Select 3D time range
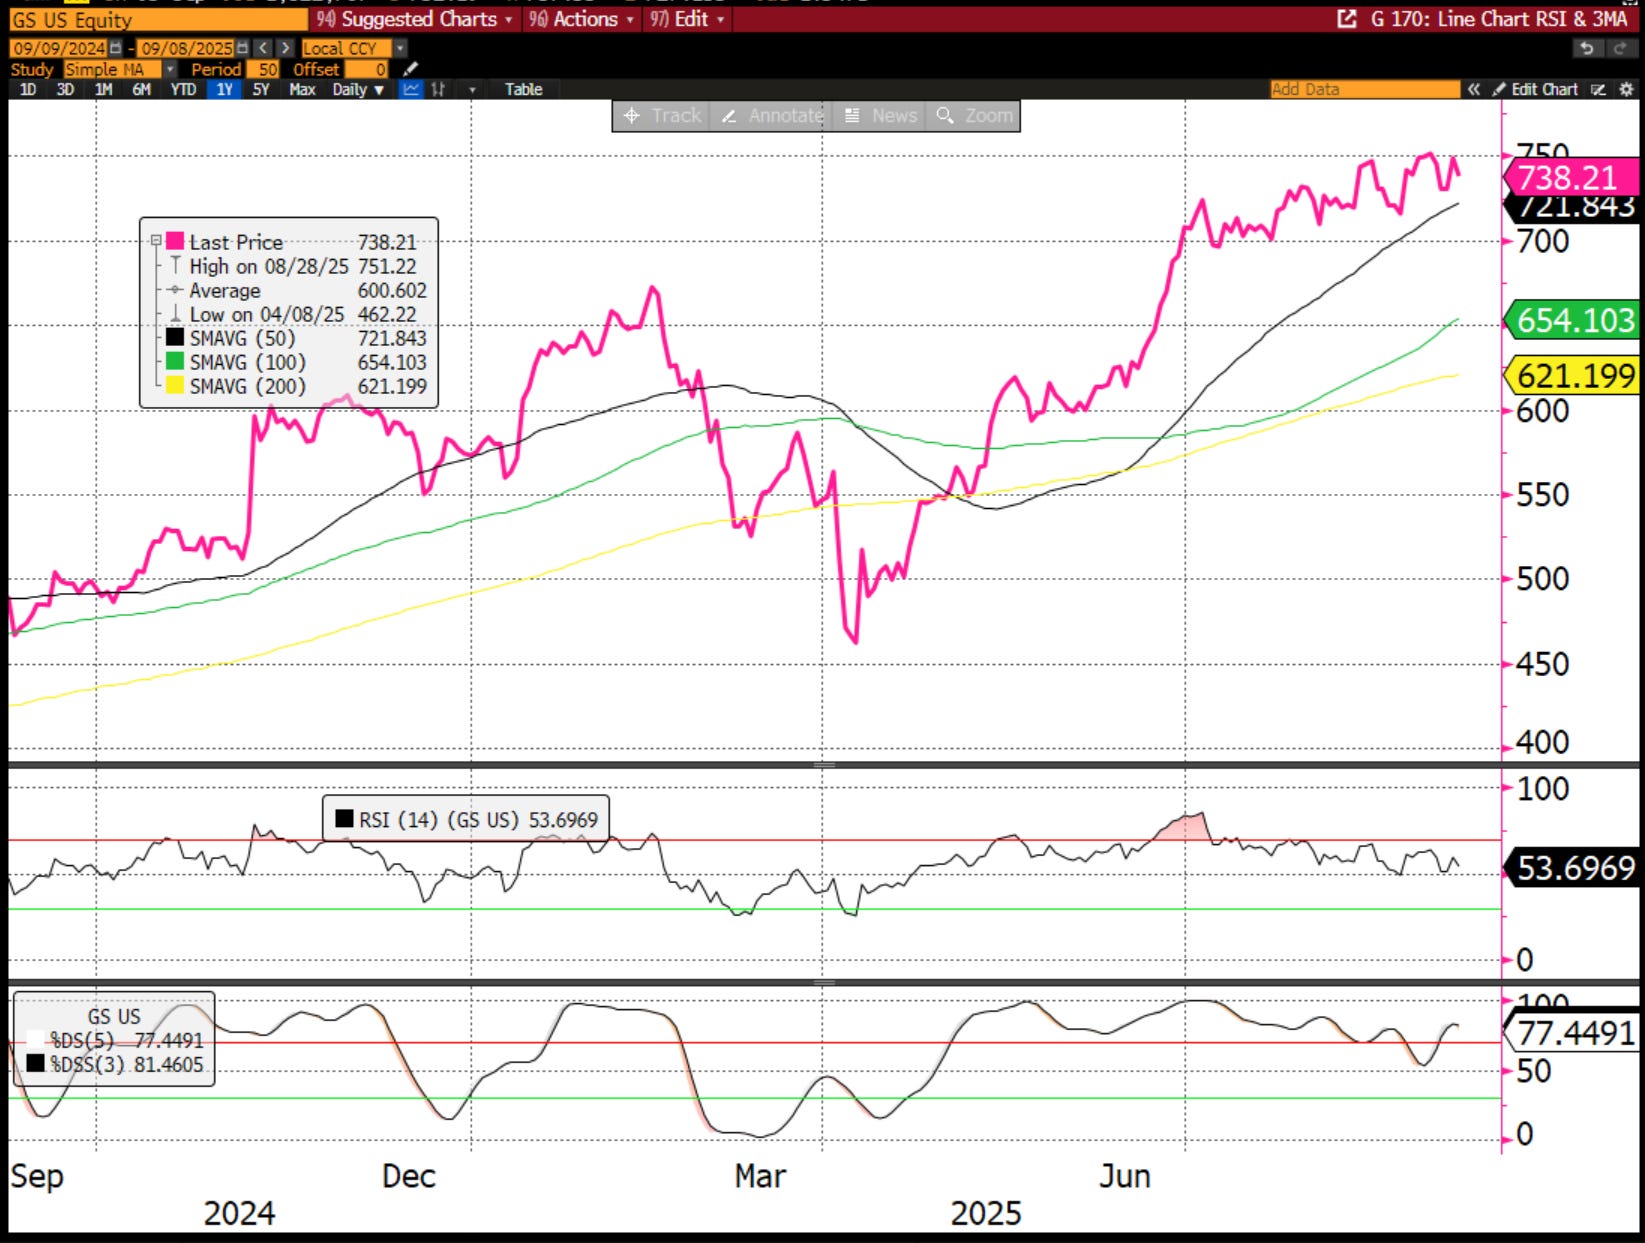 pyautogui.click(x=65, y=89)
